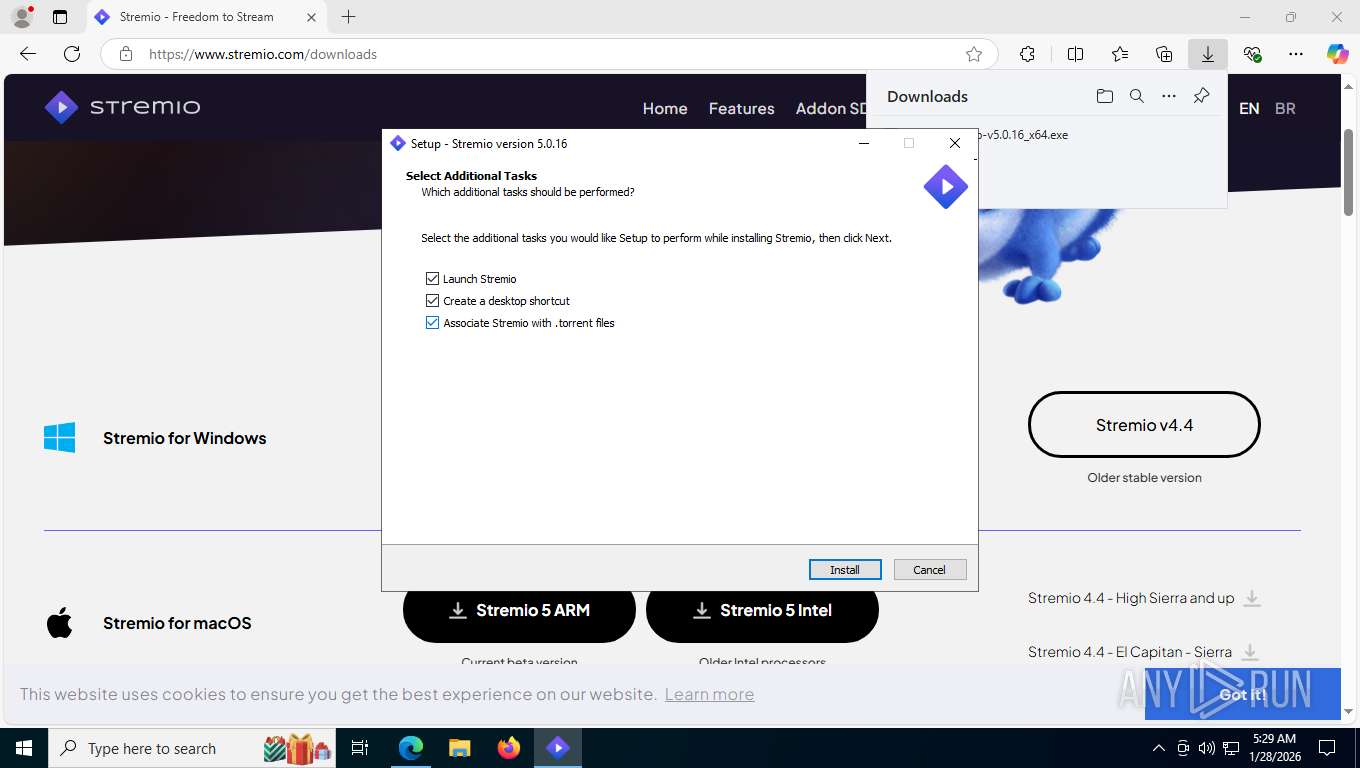Click the address bar URL field

coord(548,54)
